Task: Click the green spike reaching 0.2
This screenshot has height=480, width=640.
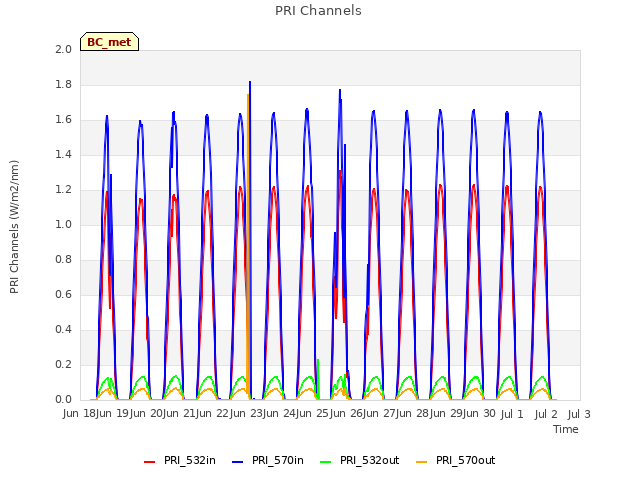Action: tap(318, 378)
